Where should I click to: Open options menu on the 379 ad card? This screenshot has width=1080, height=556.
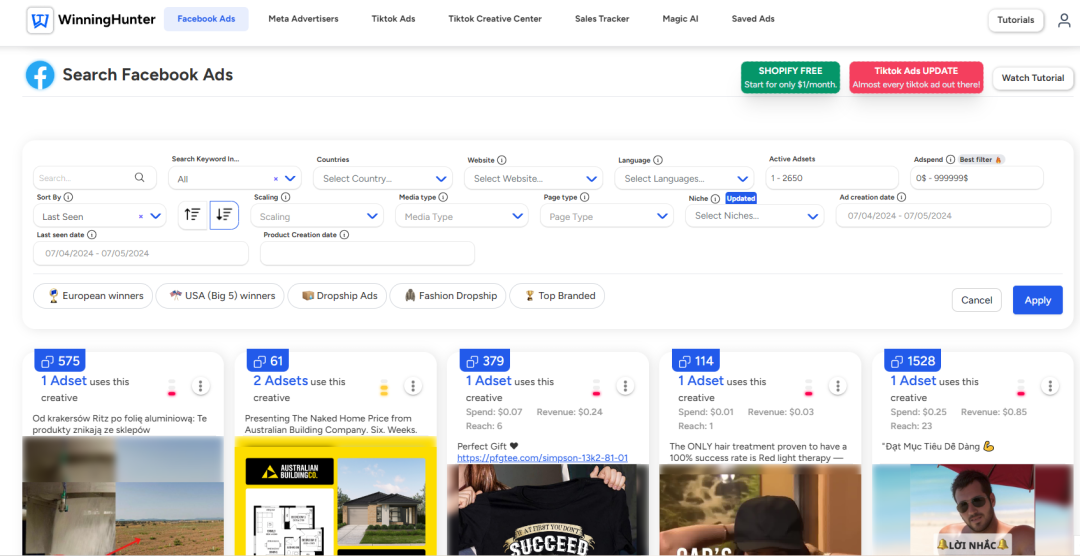tap(625, 386)
